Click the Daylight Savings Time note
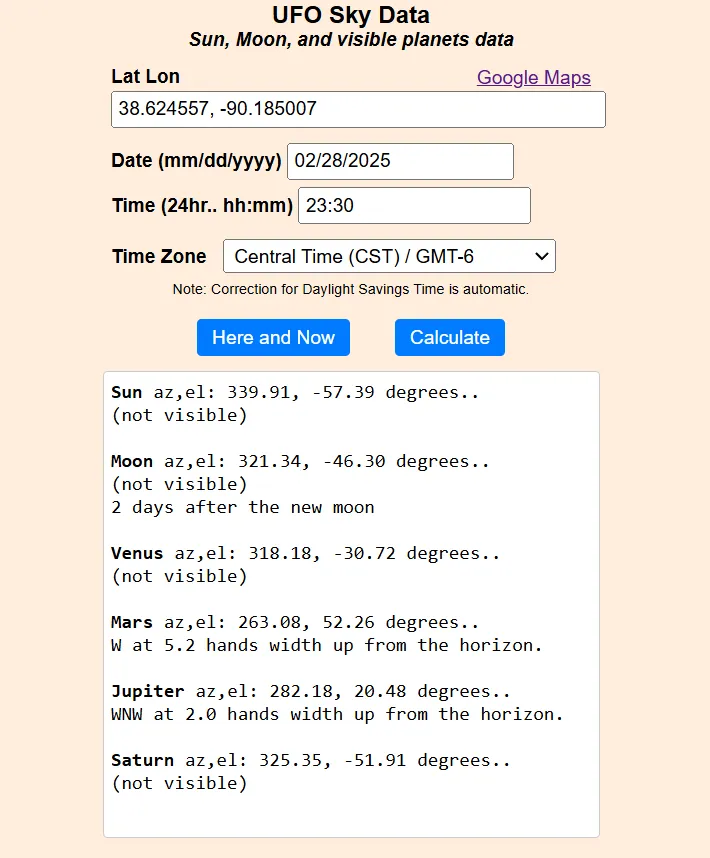The image size is (710, 858). point(351,289)
